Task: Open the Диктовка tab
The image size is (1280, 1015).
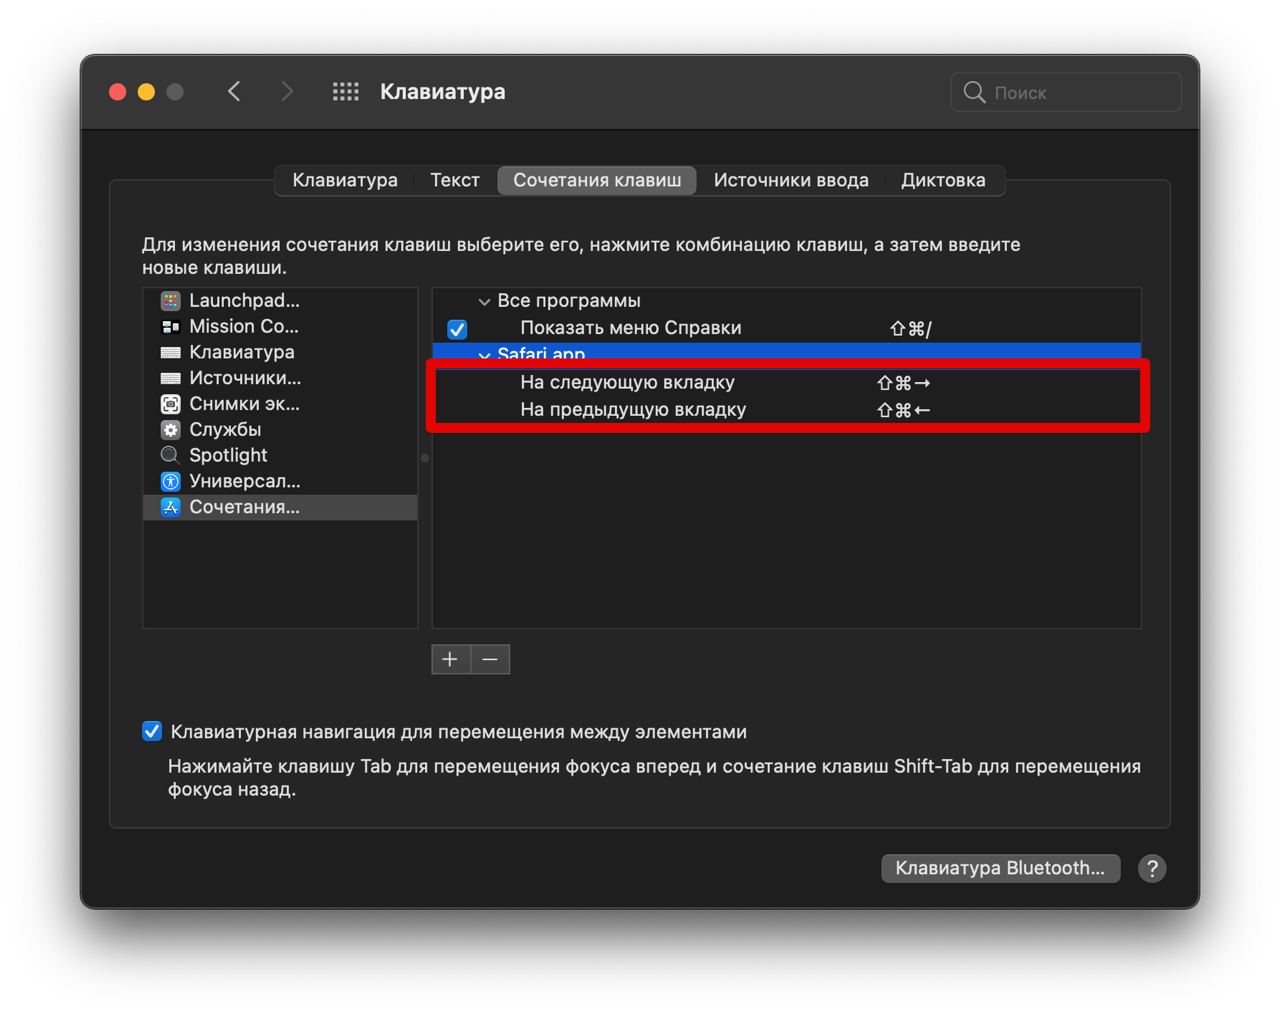Action: coord(943,180)
